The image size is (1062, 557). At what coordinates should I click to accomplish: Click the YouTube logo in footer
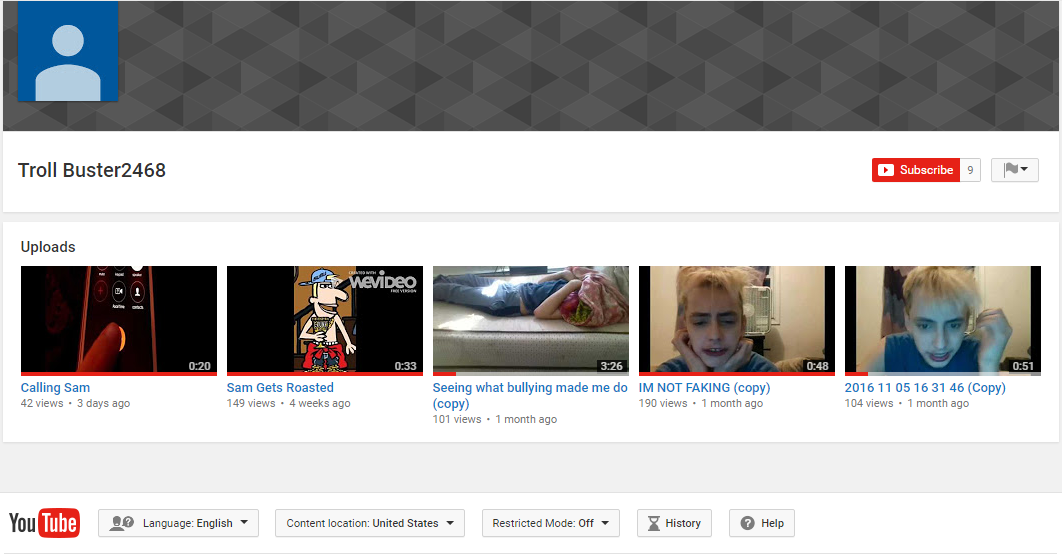[44, 523]
